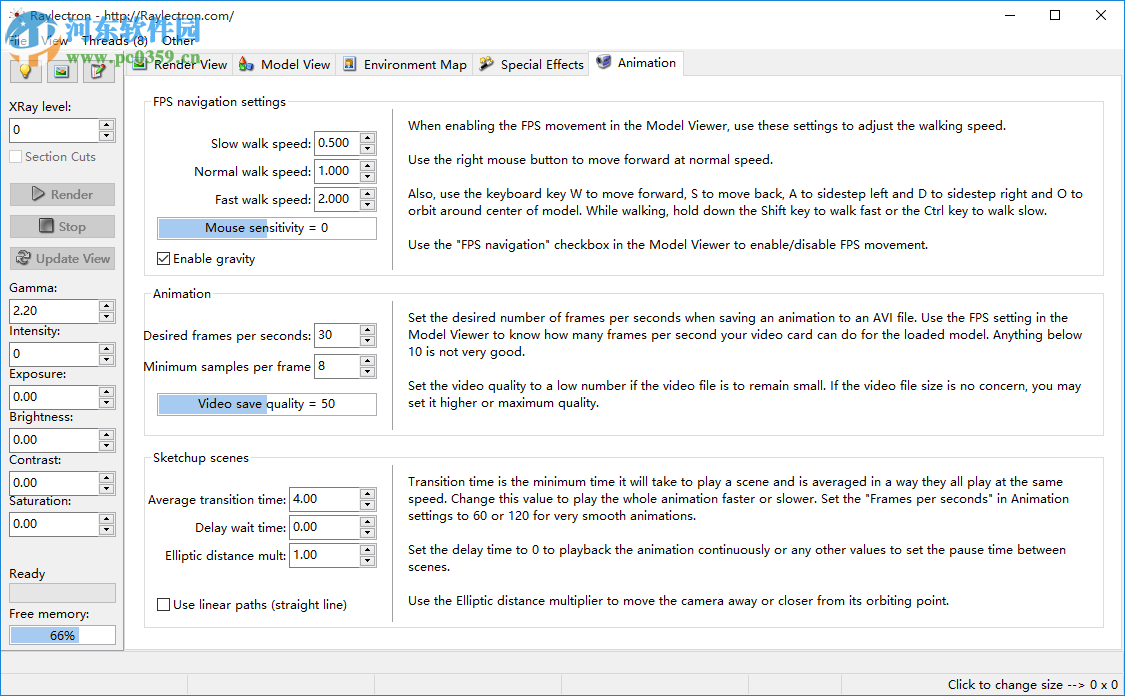Open the Environment Map tab
Screen dimensions: 1125x696
[405, 65]
